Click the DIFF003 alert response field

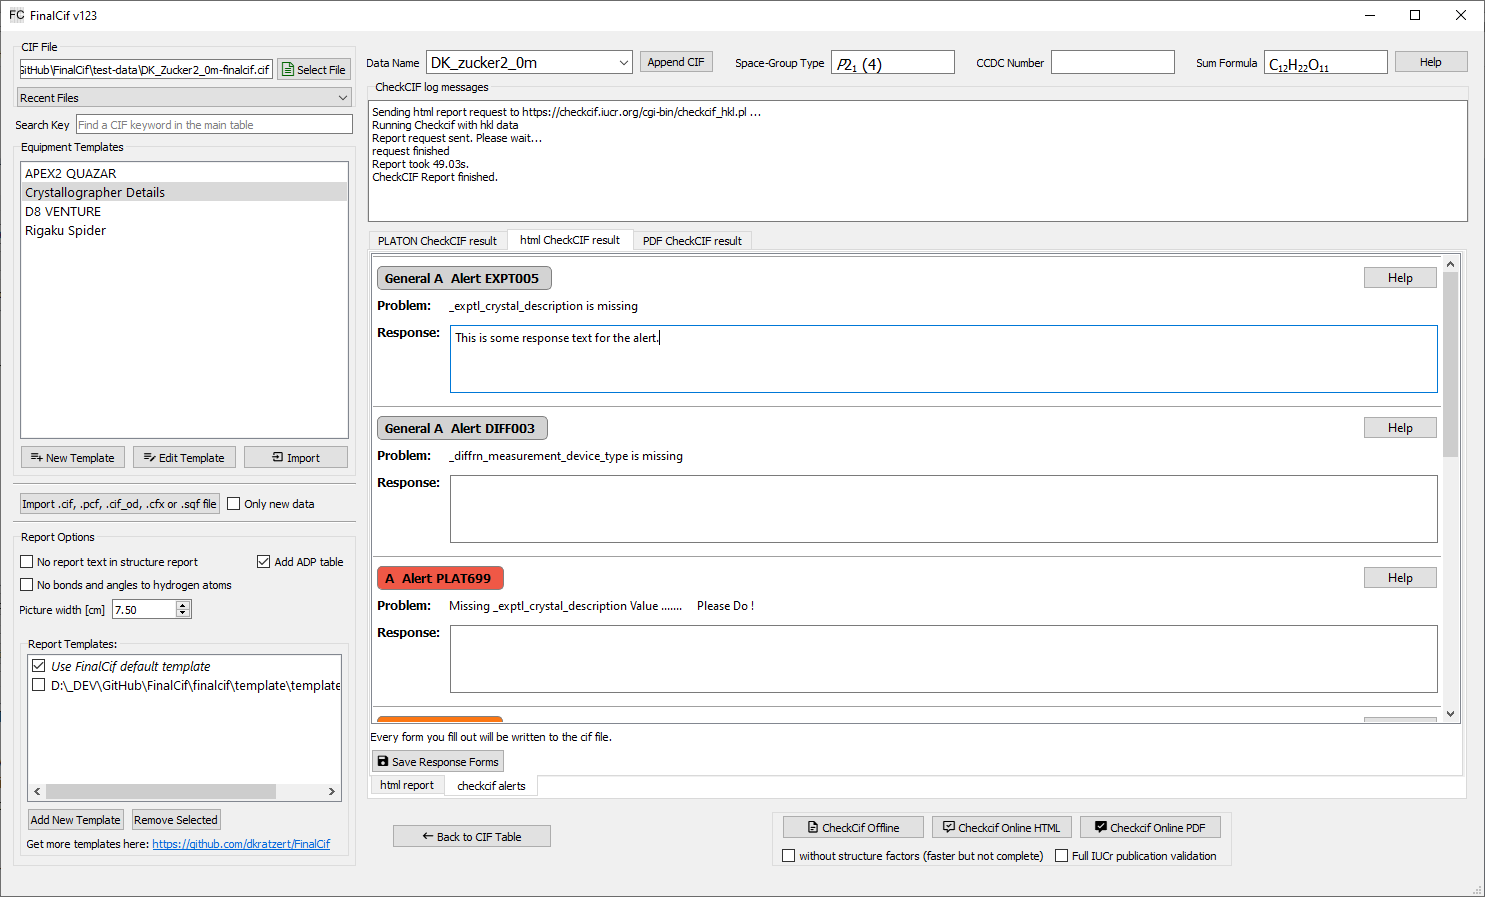943,509
